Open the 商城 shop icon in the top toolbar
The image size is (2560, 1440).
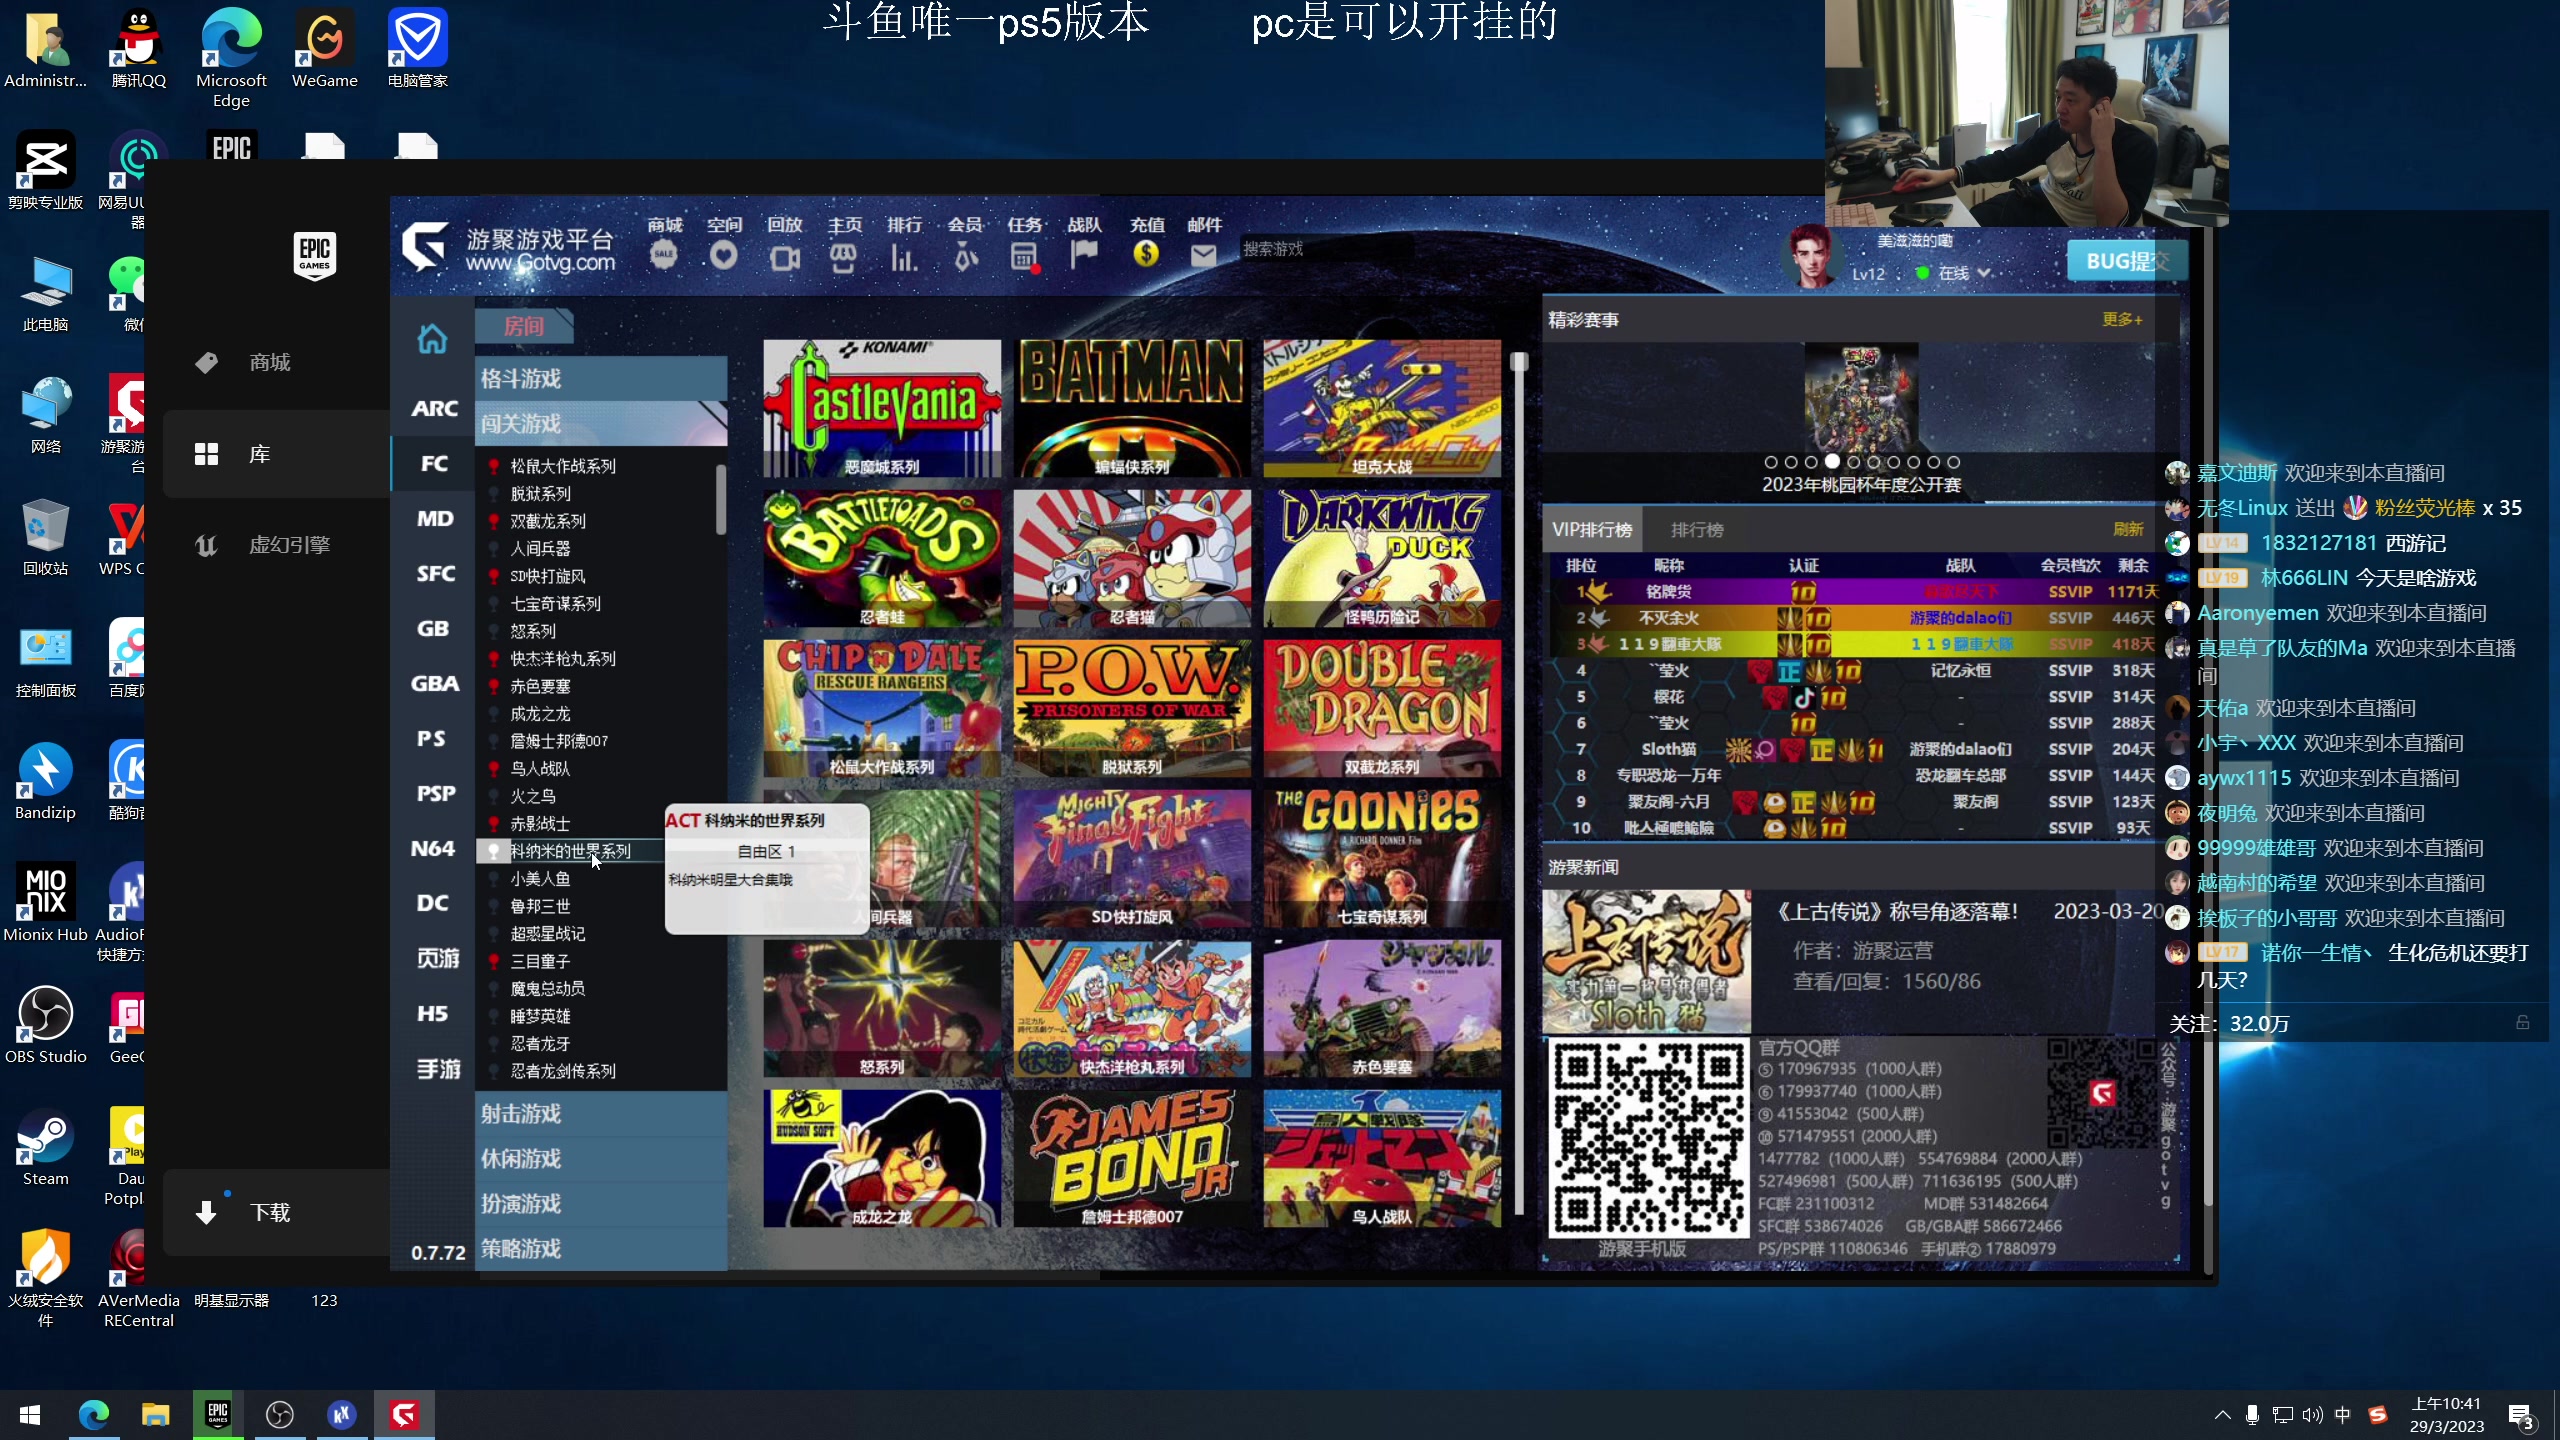click(x=664, y=256)
